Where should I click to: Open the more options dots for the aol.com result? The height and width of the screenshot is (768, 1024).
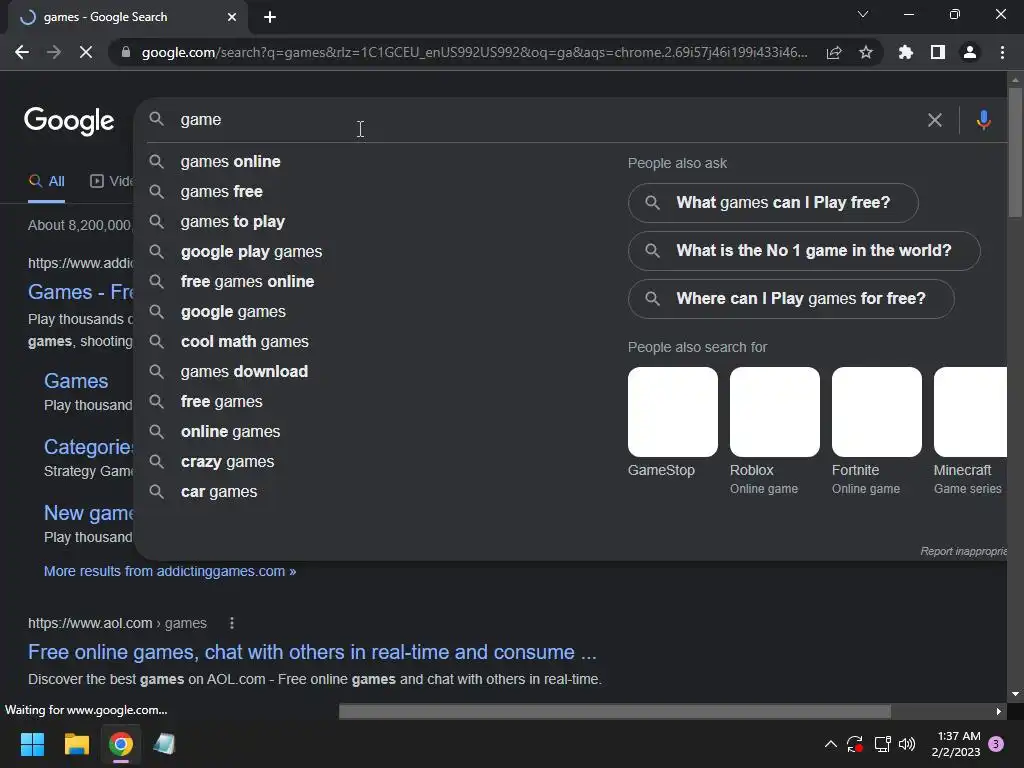pyautogui.click(x=232, y=623)
